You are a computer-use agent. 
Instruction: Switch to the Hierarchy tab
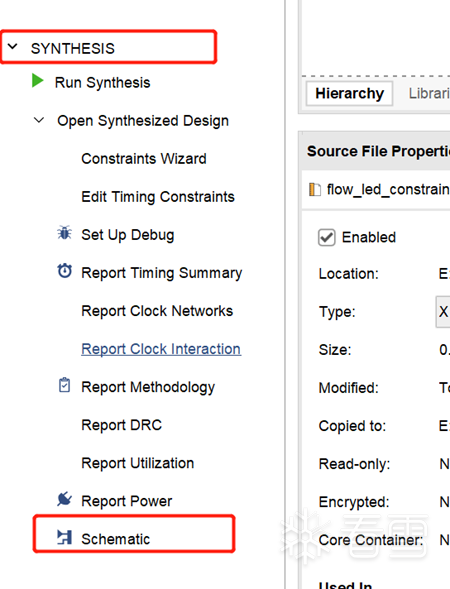349,93
